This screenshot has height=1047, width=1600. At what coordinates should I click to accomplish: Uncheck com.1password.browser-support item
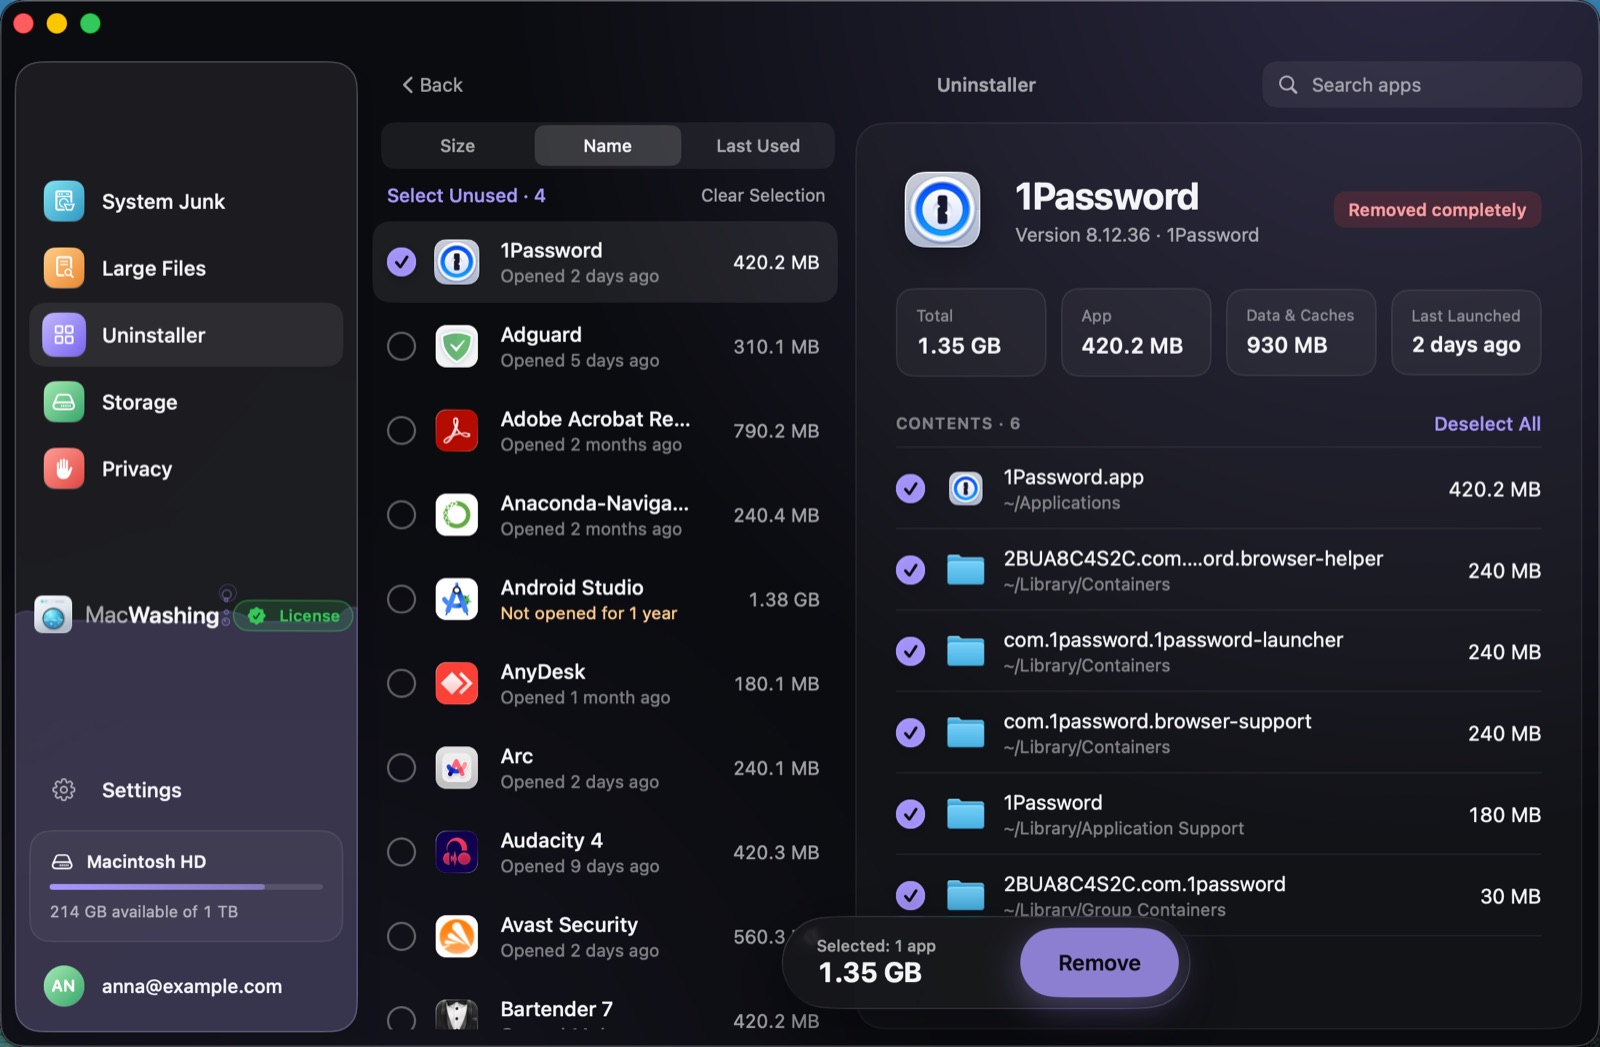(x=910, y=733)
